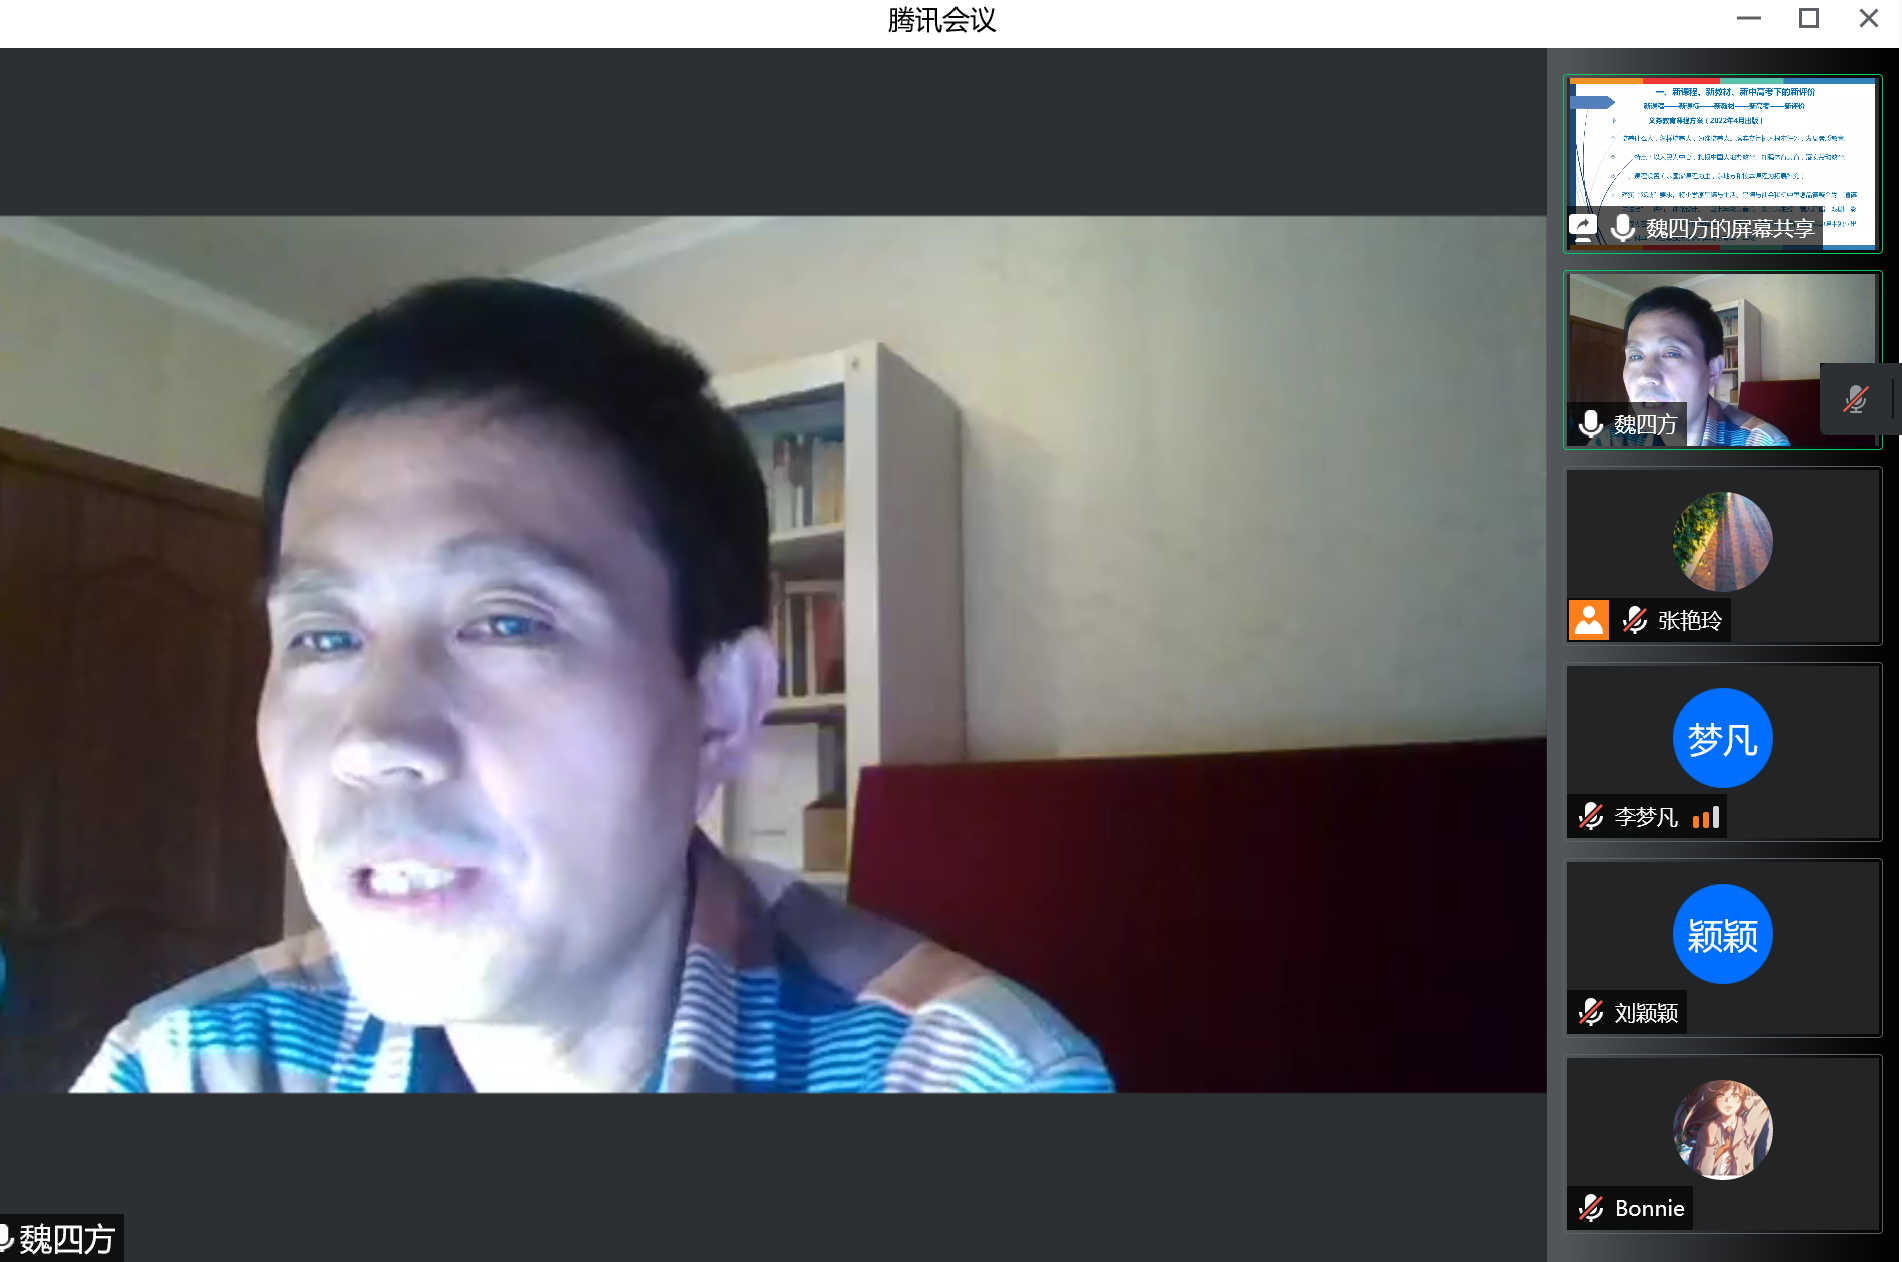The image size is (1902, 1262).
Task: Click the blue 颖颖 avatar circle
Action: tap(1722, 934)
